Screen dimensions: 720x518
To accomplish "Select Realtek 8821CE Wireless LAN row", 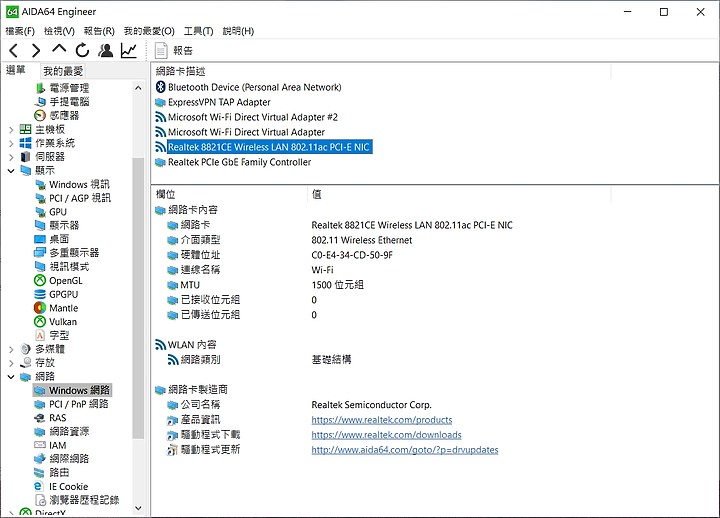I will 264,147.
